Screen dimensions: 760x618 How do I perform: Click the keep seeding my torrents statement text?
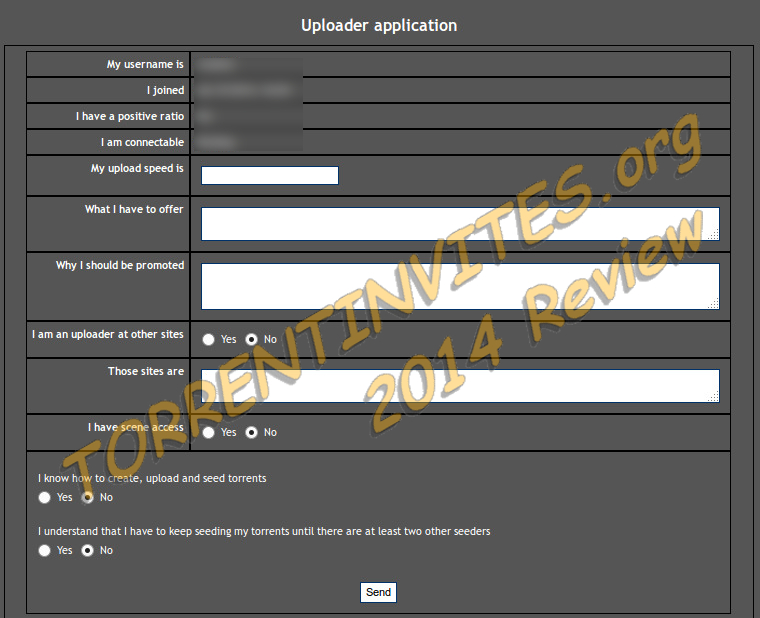click(264, 532)
